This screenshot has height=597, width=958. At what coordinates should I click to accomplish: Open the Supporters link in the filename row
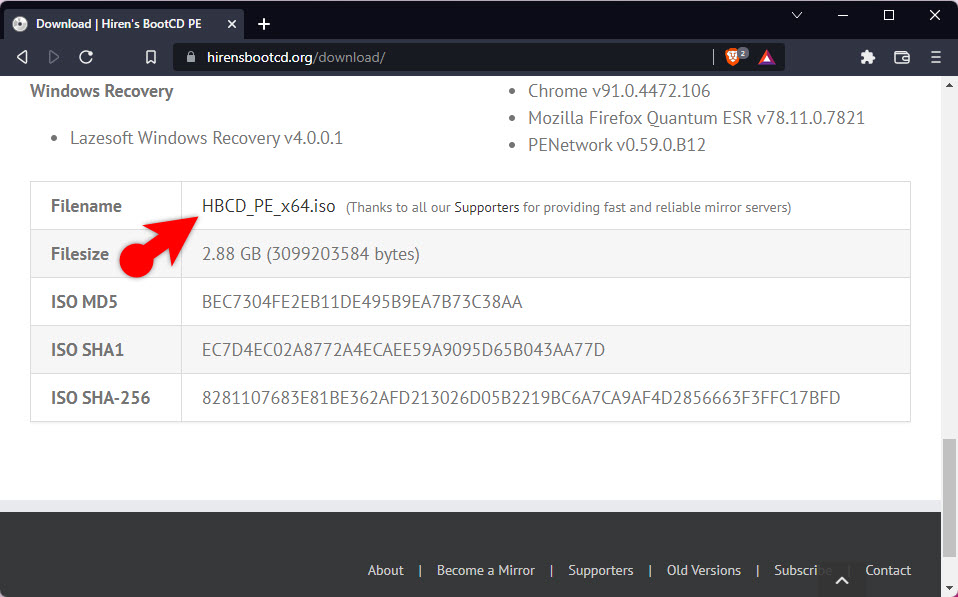pyautogui.click(x=486, y=207)
